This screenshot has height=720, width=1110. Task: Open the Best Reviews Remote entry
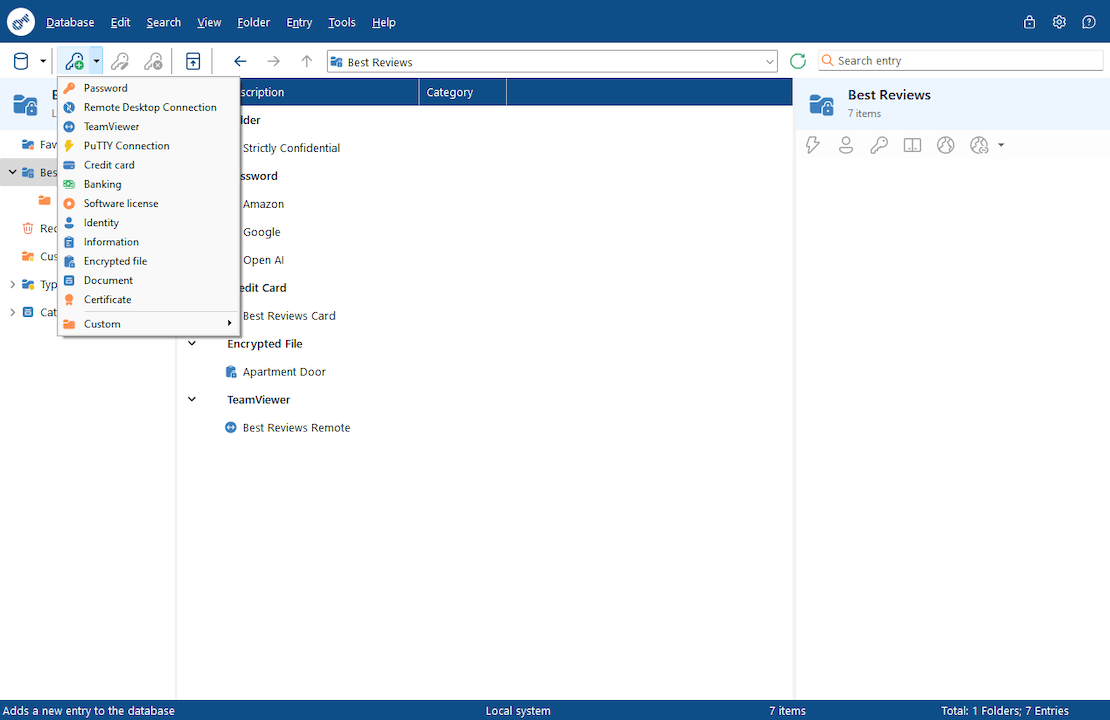tap(296, 428)
